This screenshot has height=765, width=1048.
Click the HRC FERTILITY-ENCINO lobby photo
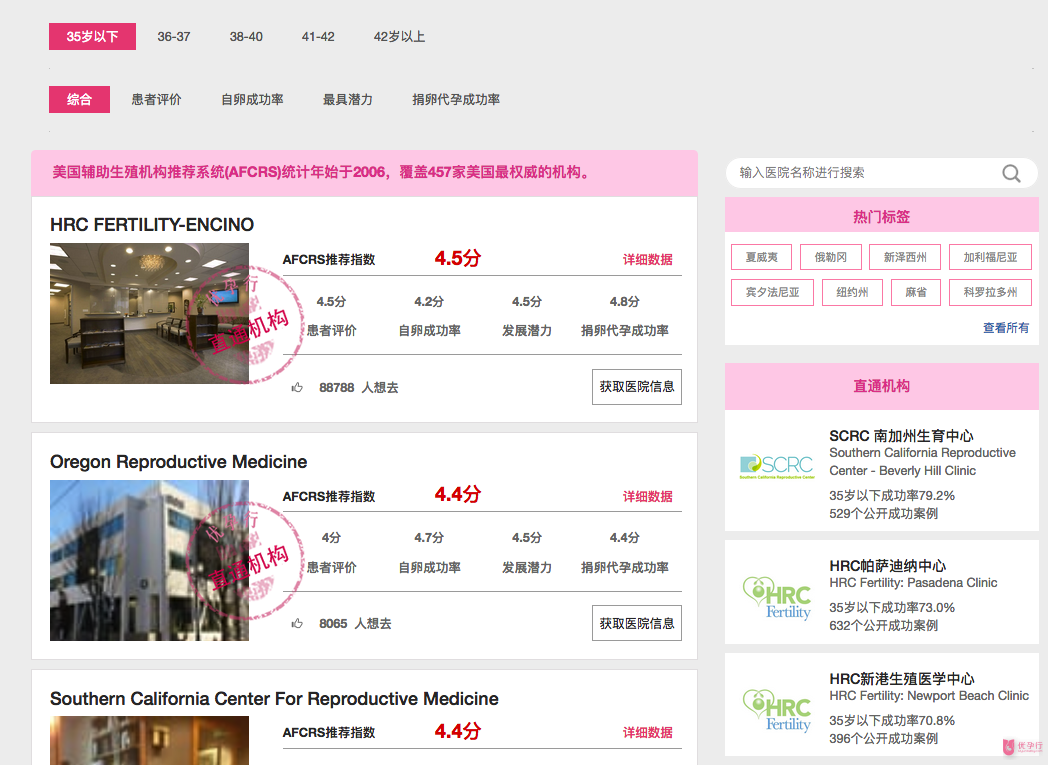(149, 313)
